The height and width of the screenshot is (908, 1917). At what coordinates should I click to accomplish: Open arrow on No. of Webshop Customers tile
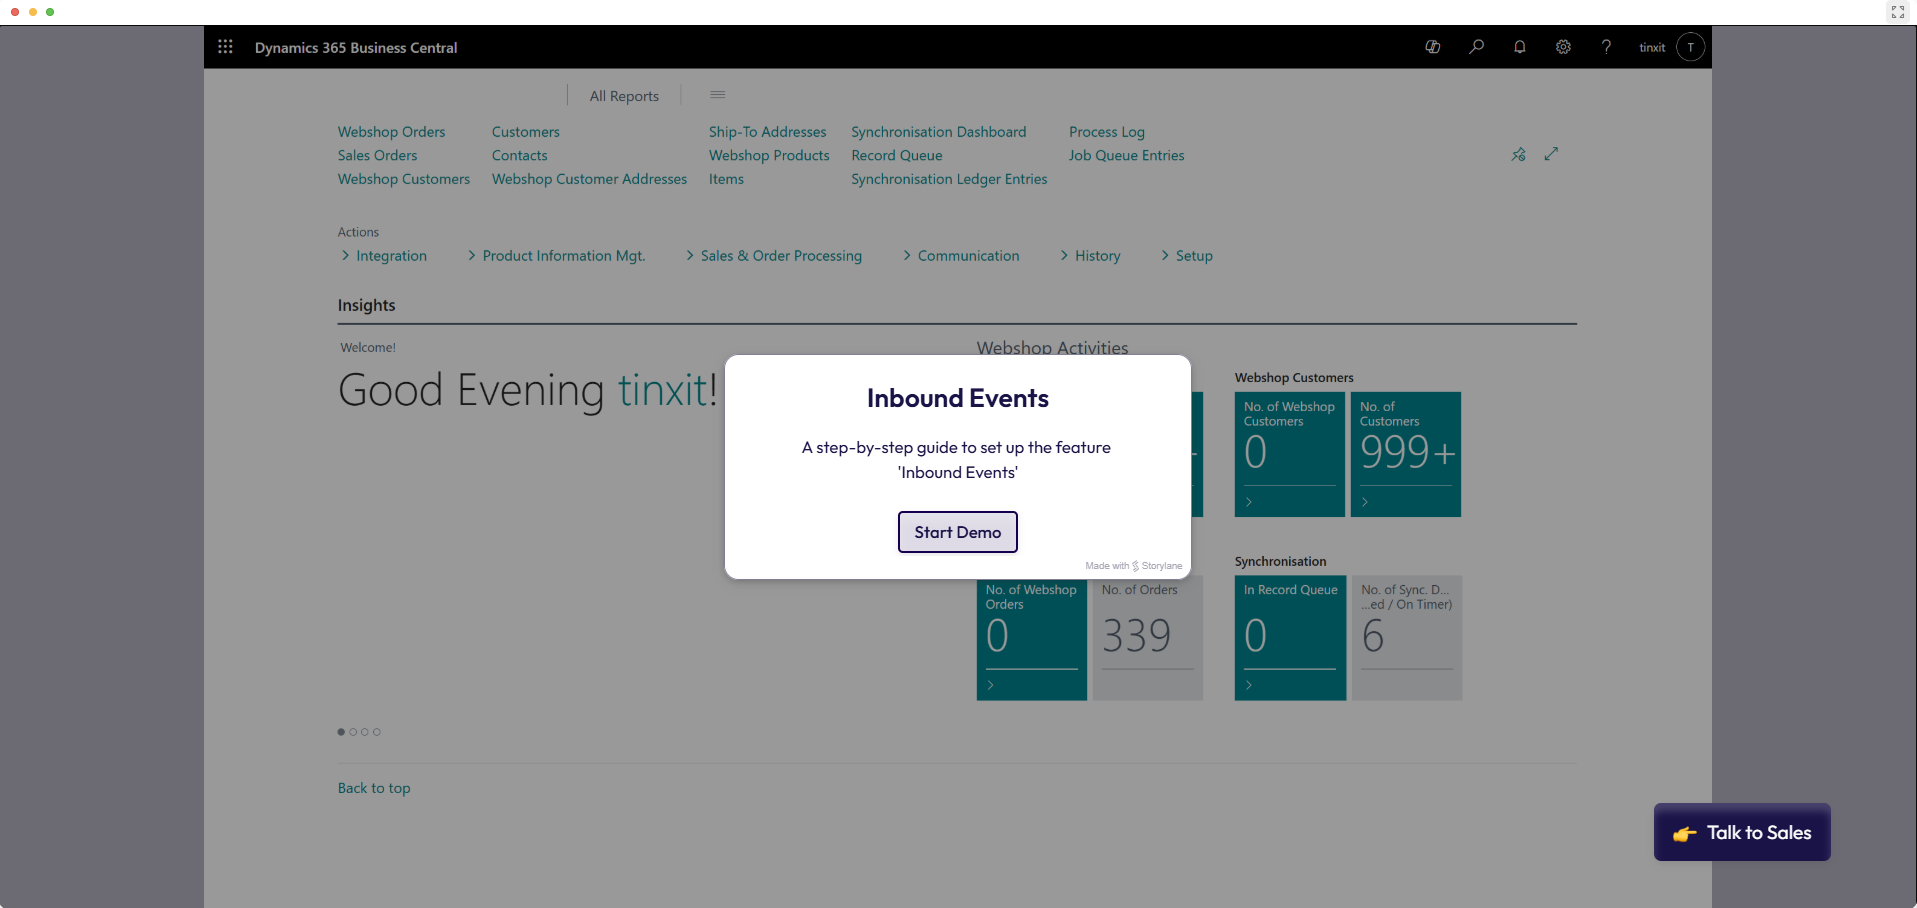tap(1249, 502)
